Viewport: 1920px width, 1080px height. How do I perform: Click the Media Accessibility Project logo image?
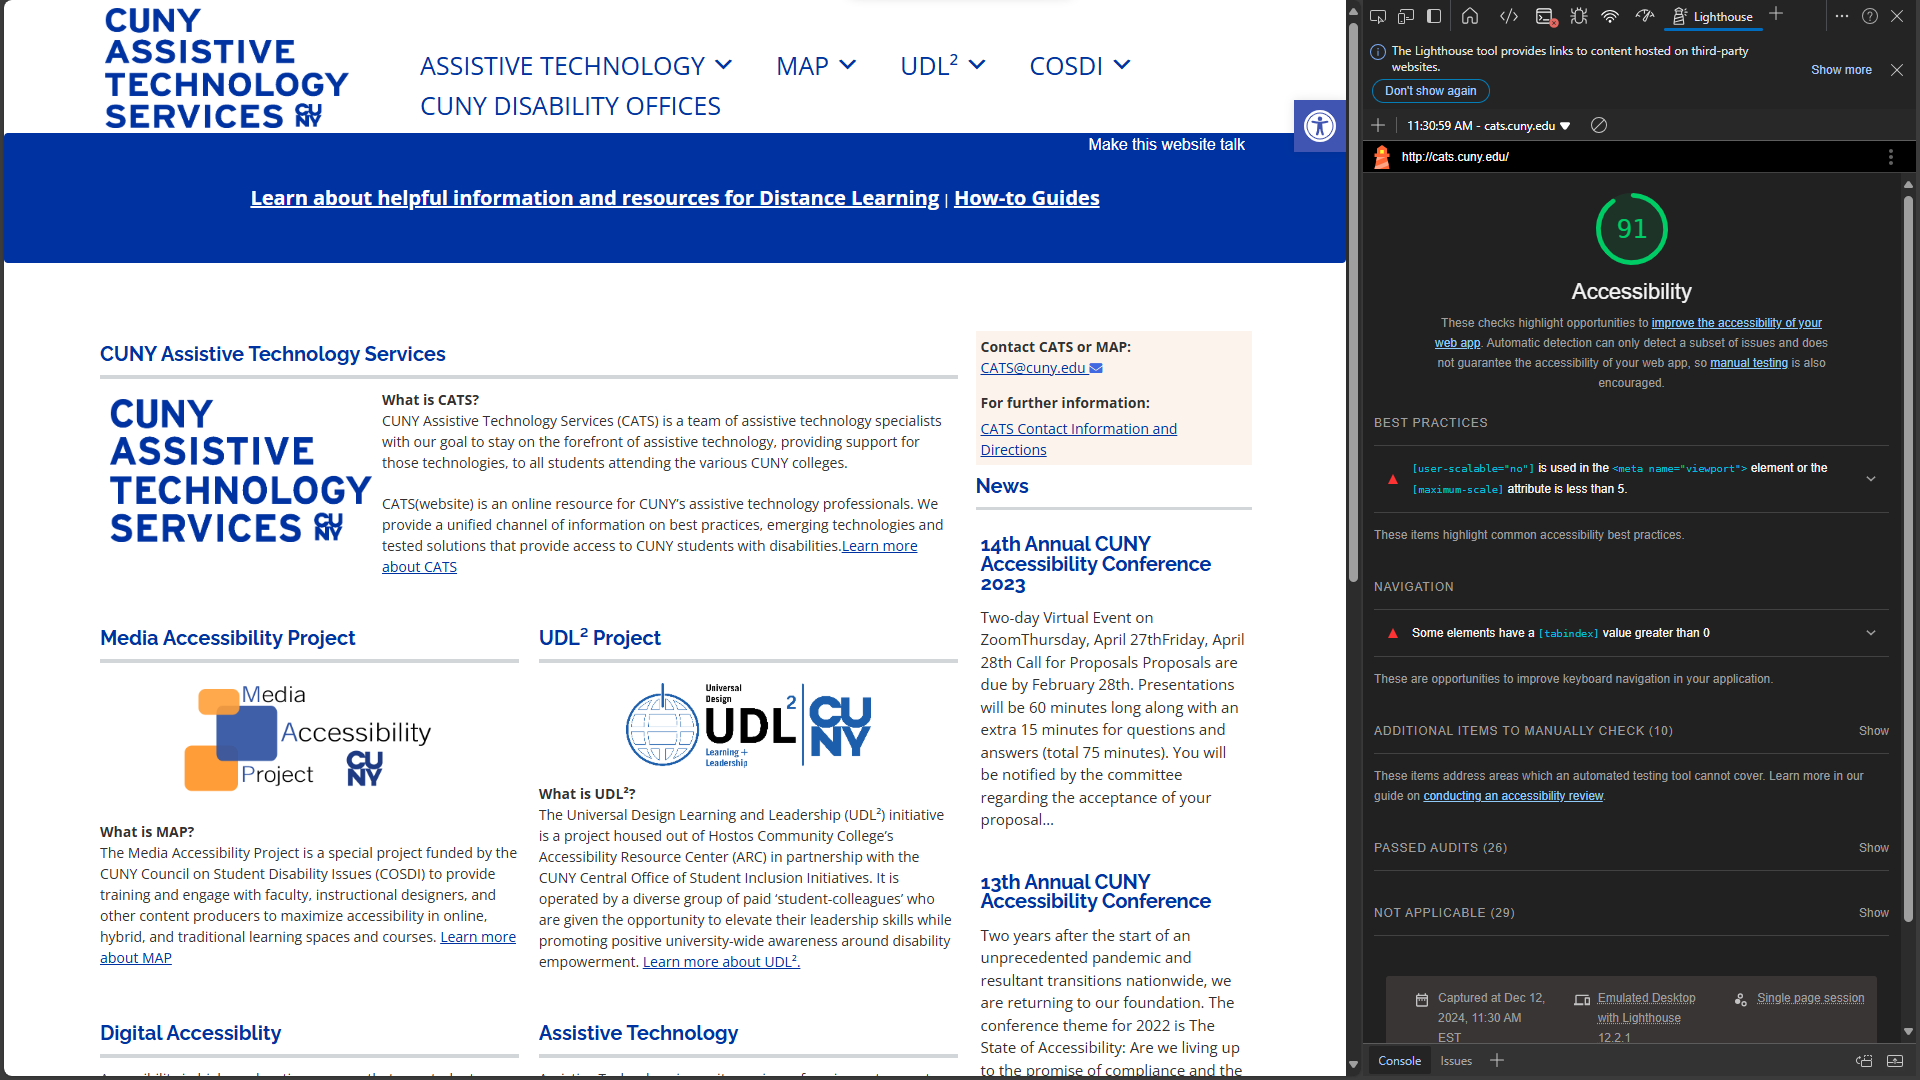pos(308,738)
